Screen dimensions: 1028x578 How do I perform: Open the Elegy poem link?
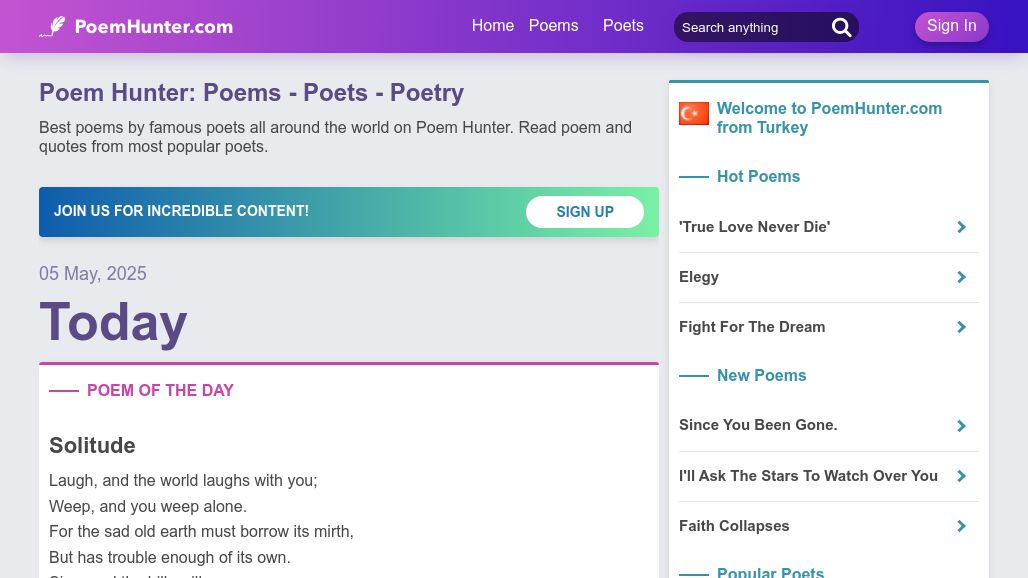699,277
